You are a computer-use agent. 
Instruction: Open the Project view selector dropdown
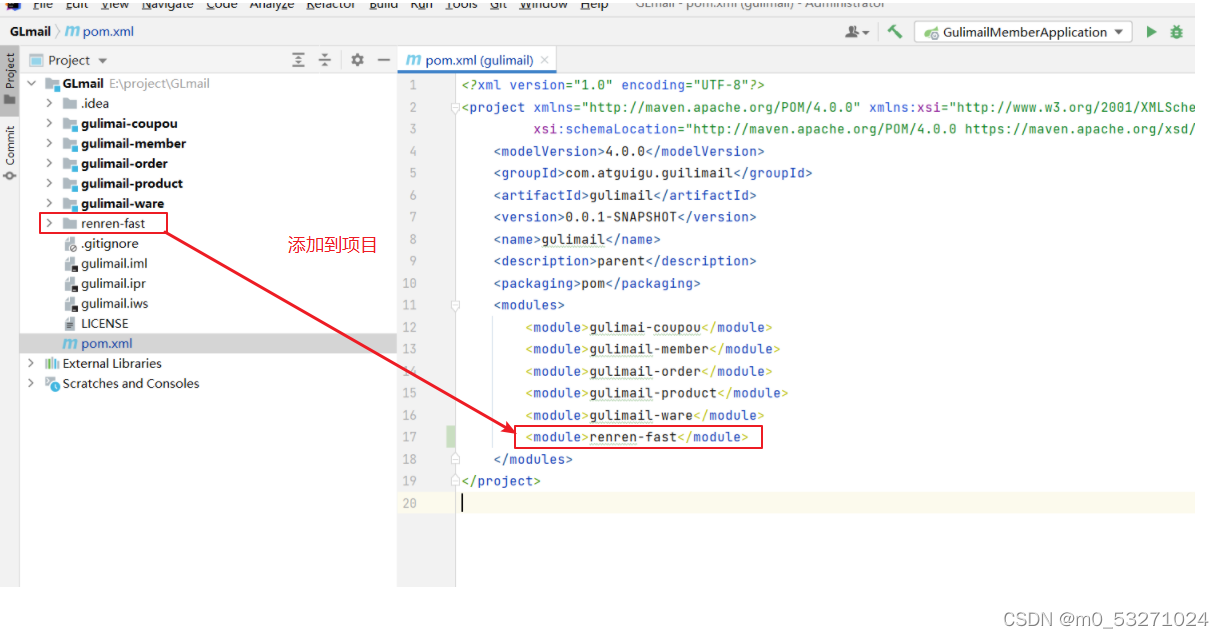69,60
